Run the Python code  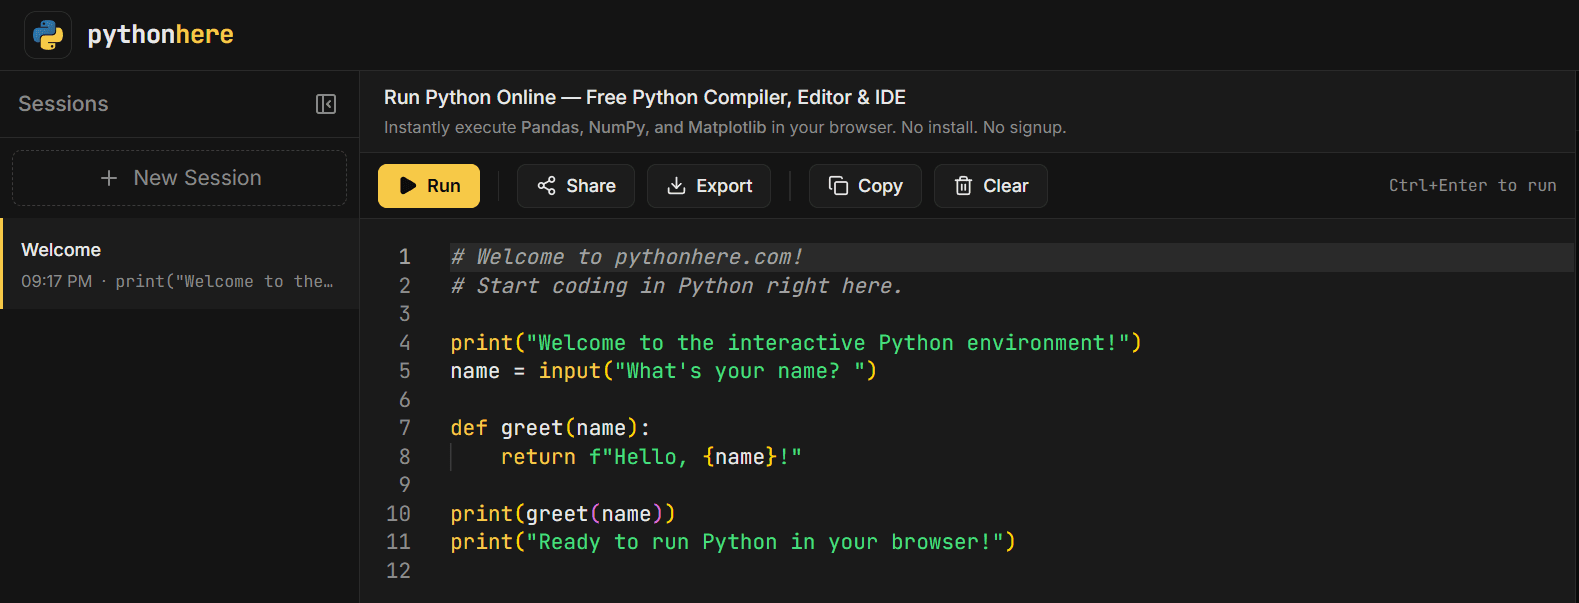click(x=429, y=186)
